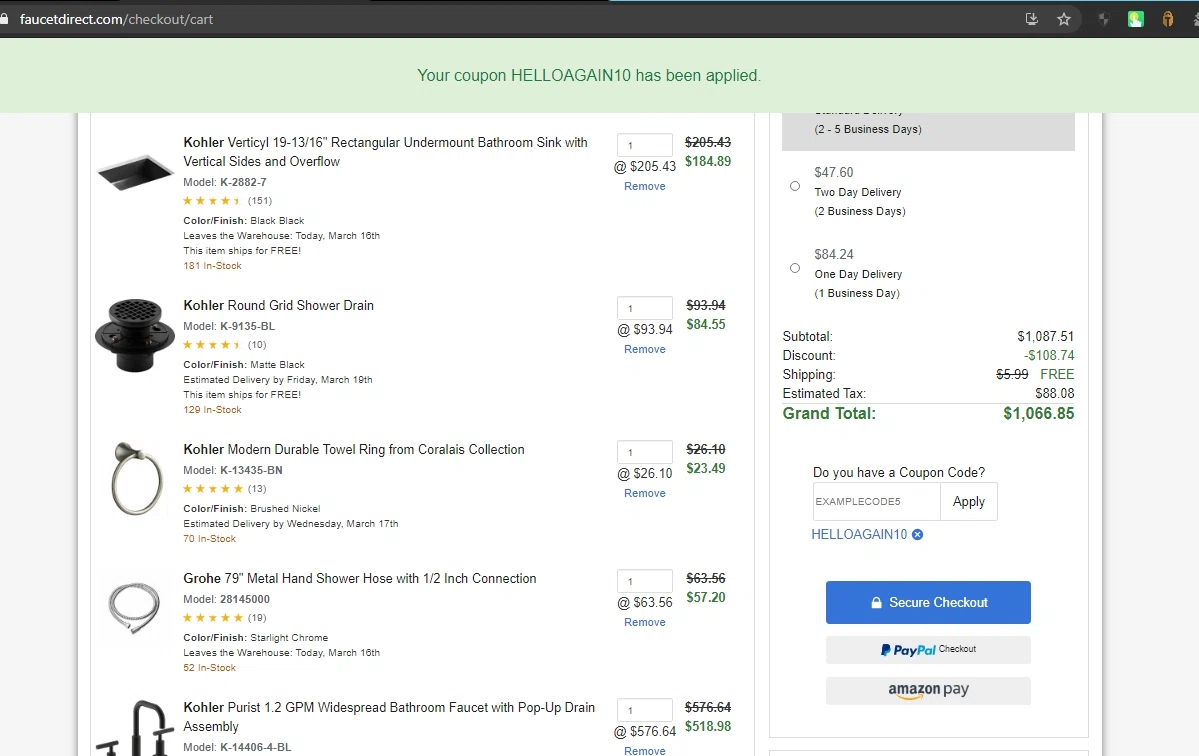Click quantity field for Verticyl sink

[645, 144]
